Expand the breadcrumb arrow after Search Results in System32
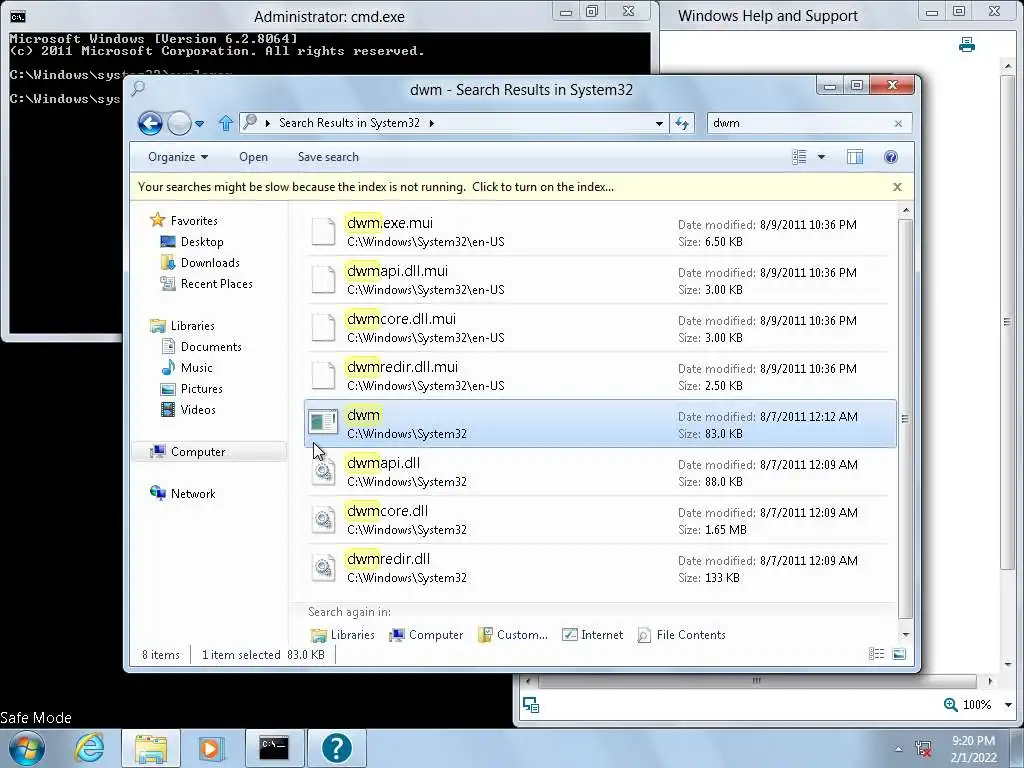Image resolution: width=1024 pixels, height=768 pixels. tap(432, 123)
